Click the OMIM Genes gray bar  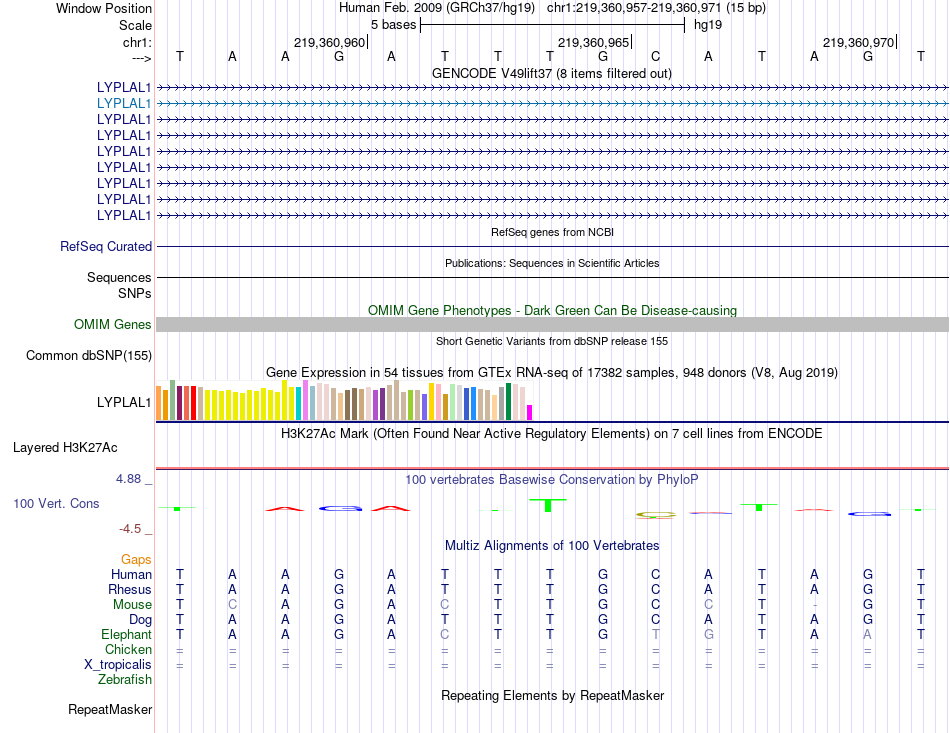552,325
